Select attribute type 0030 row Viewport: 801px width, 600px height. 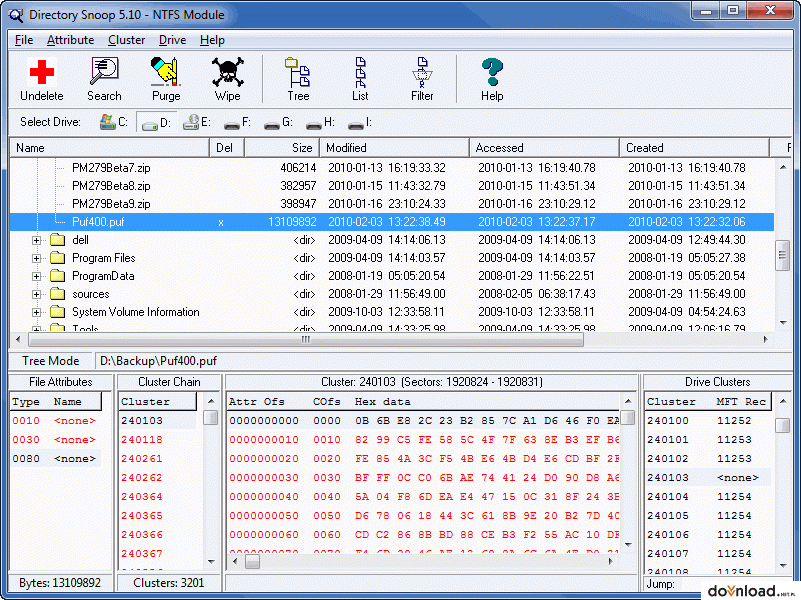[55, 440]
